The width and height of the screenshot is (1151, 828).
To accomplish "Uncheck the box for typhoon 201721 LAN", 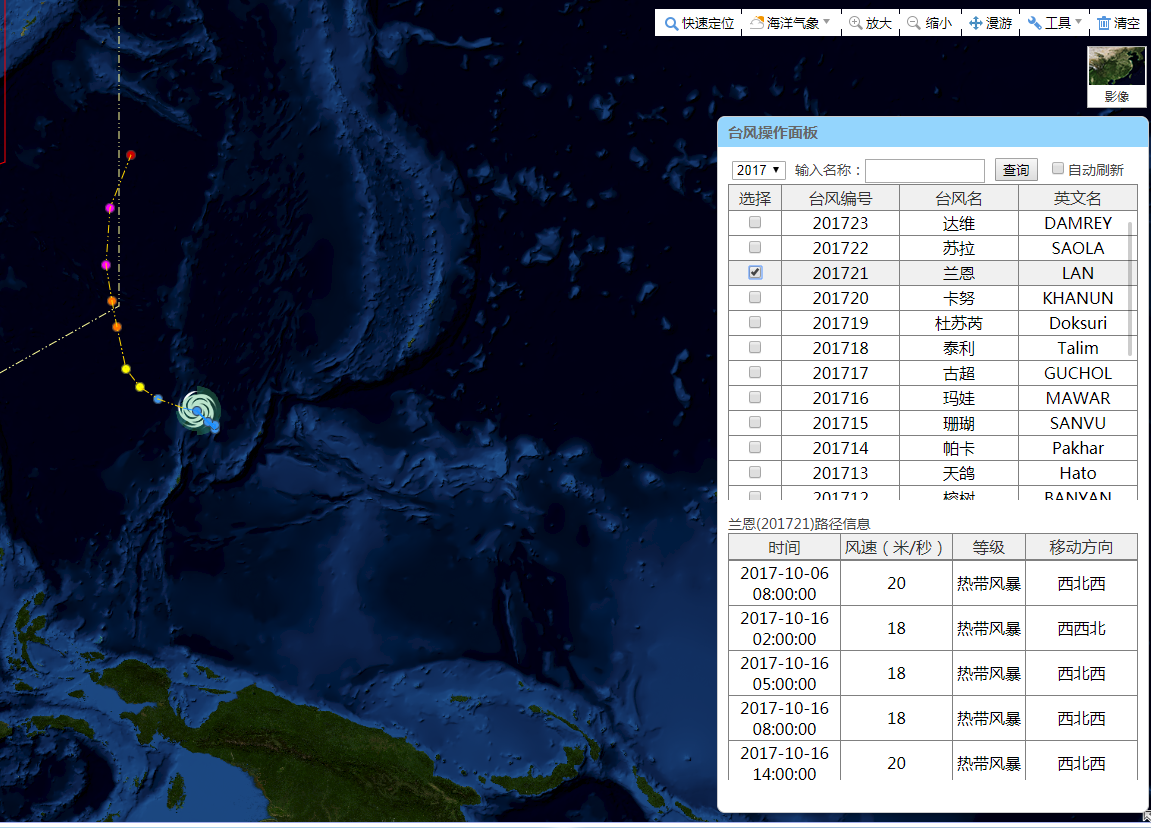I will click(x=755, y=272).
